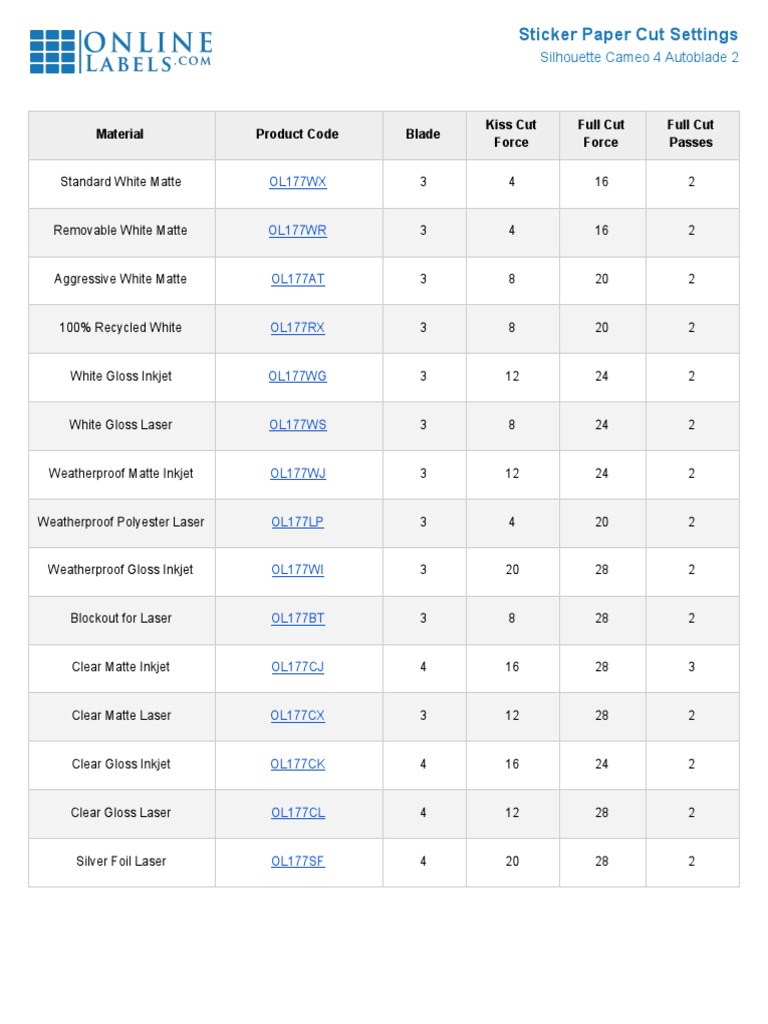Click the Silhouette Cameo 4 Autoblade 2 subtitle

pos(639,58)
